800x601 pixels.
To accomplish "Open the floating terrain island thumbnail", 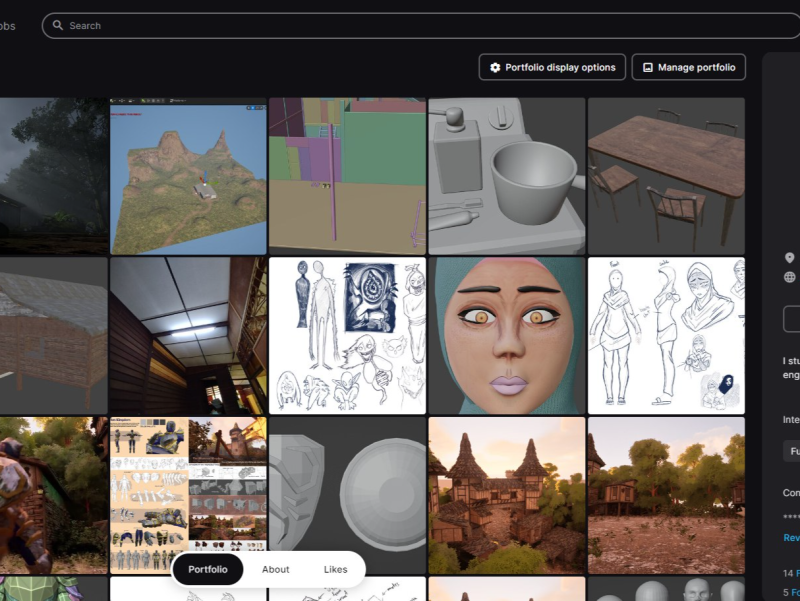I will point(188,176).
